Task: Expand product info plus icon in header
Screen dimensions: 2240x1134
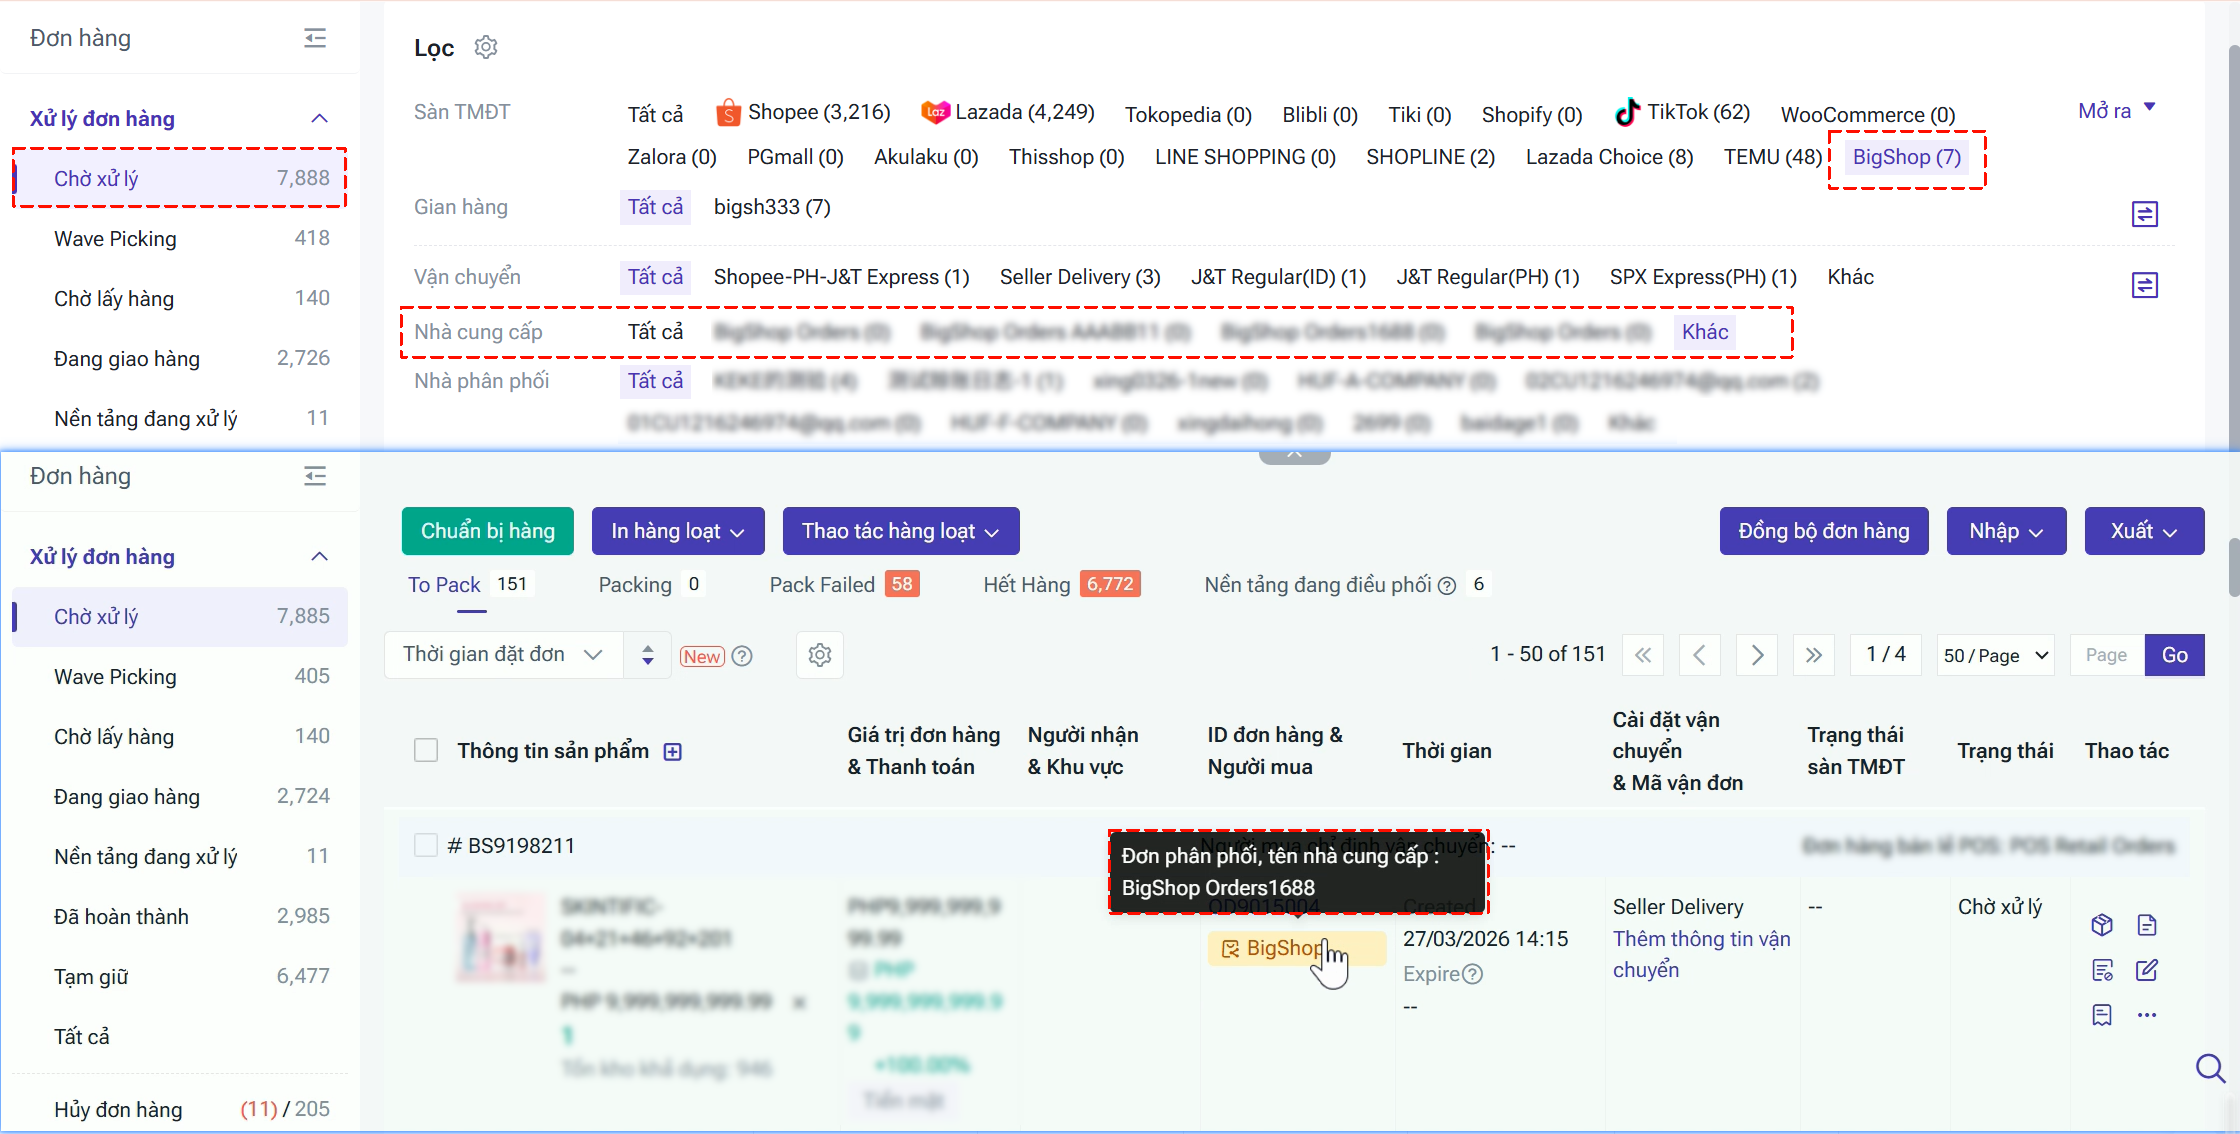Action: tap(673, 752)
